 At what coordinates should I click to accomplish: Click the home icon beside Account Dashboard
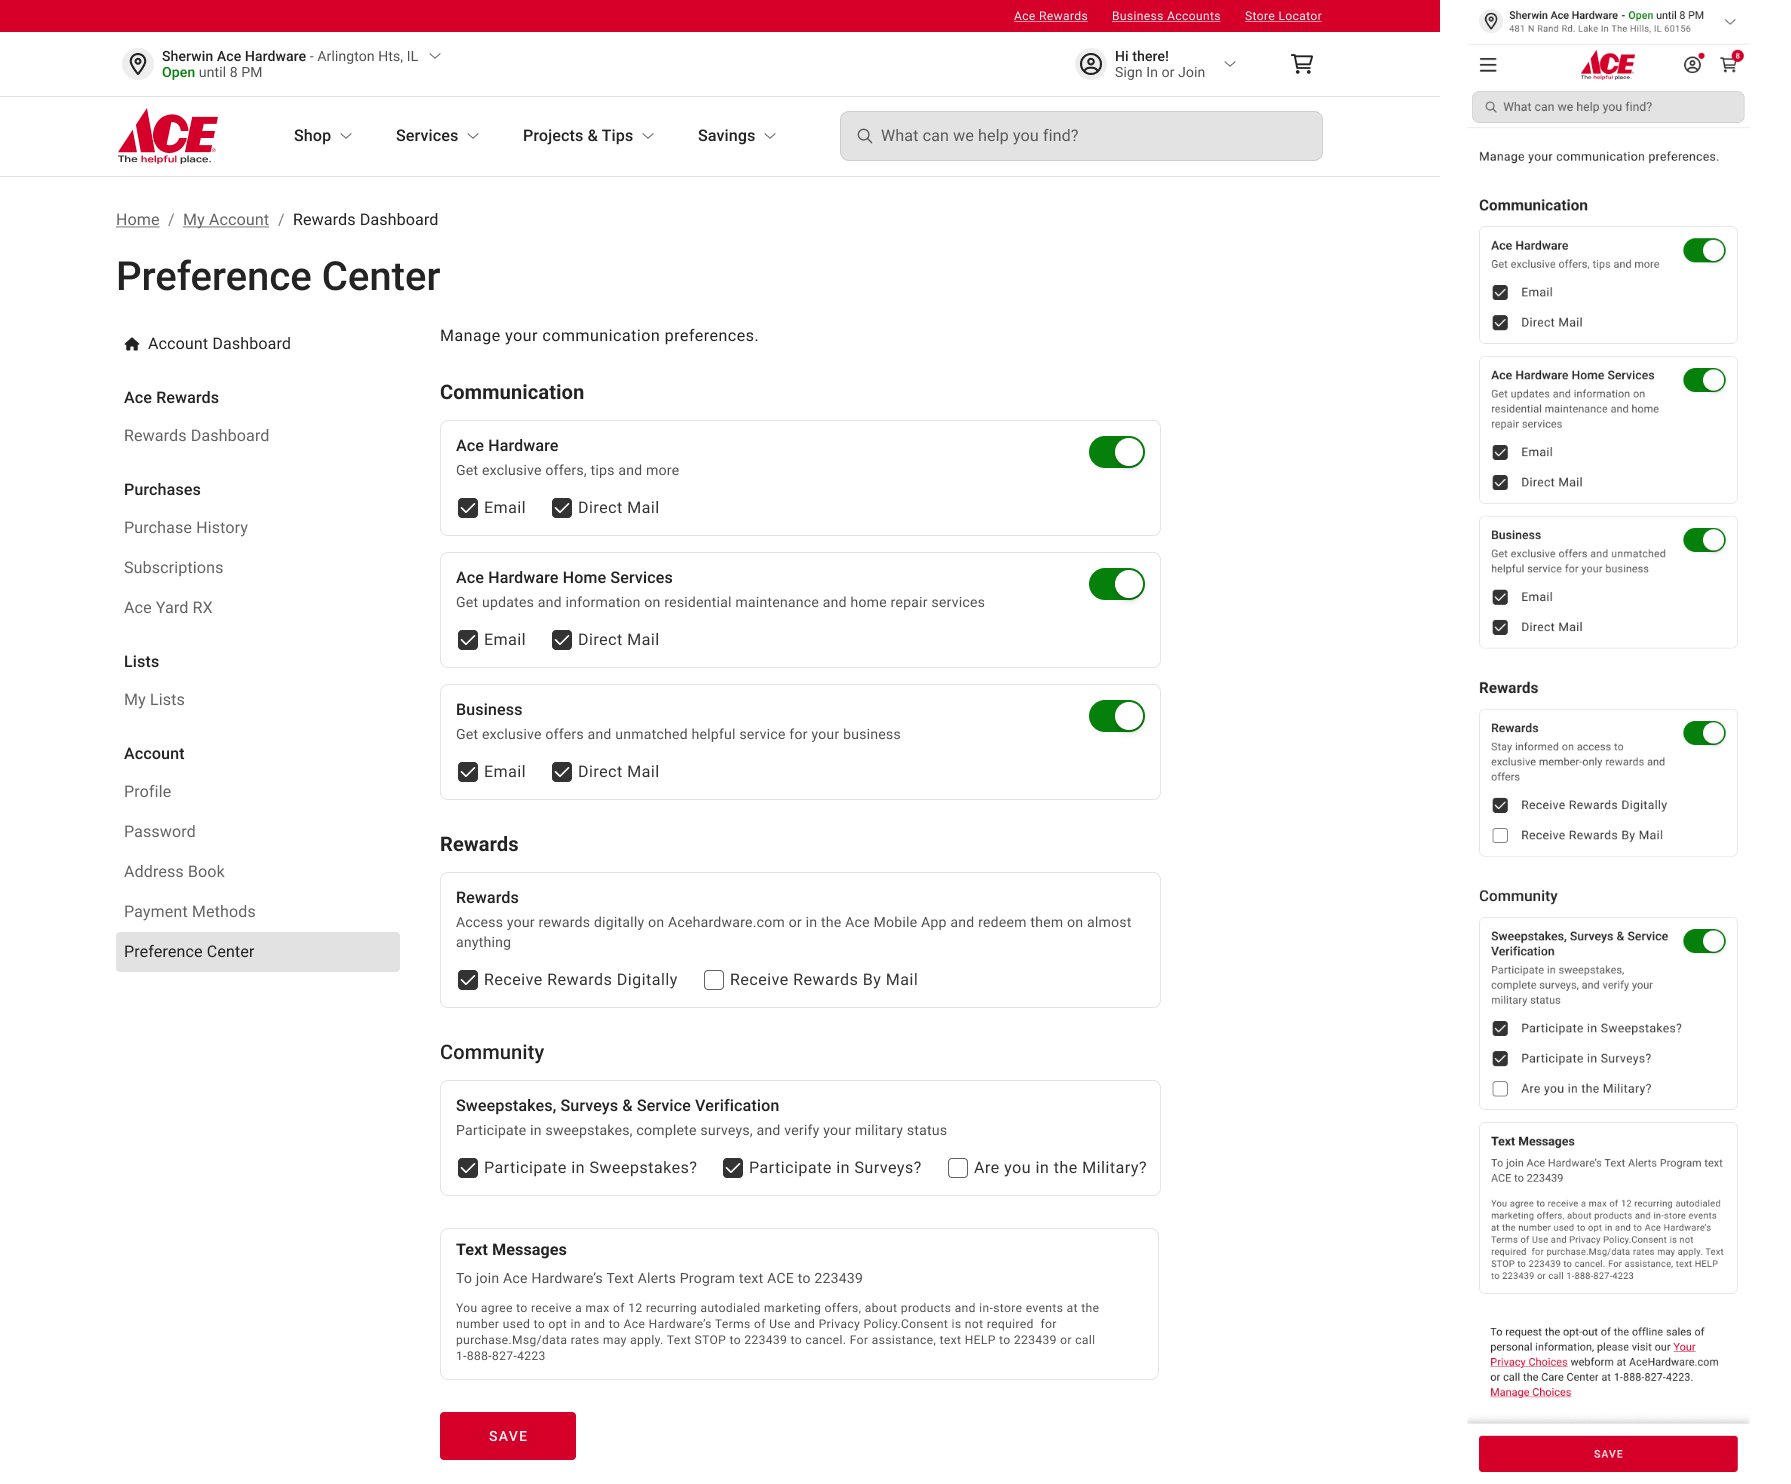tap(132, 343)
